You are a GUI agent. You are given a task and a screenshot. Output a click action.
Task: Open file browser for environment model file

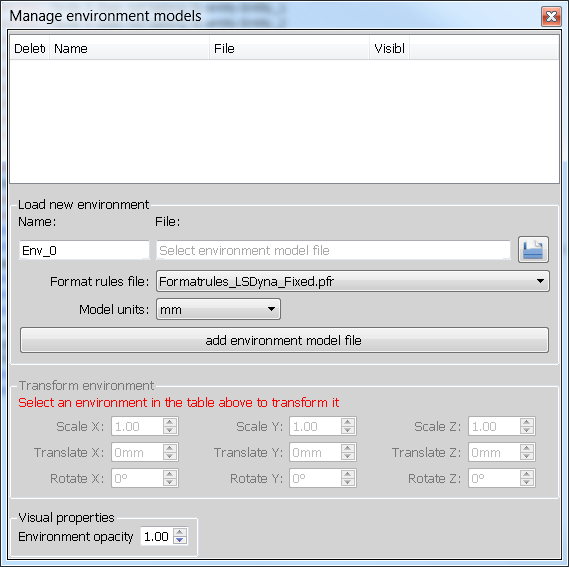click(533, 249)
